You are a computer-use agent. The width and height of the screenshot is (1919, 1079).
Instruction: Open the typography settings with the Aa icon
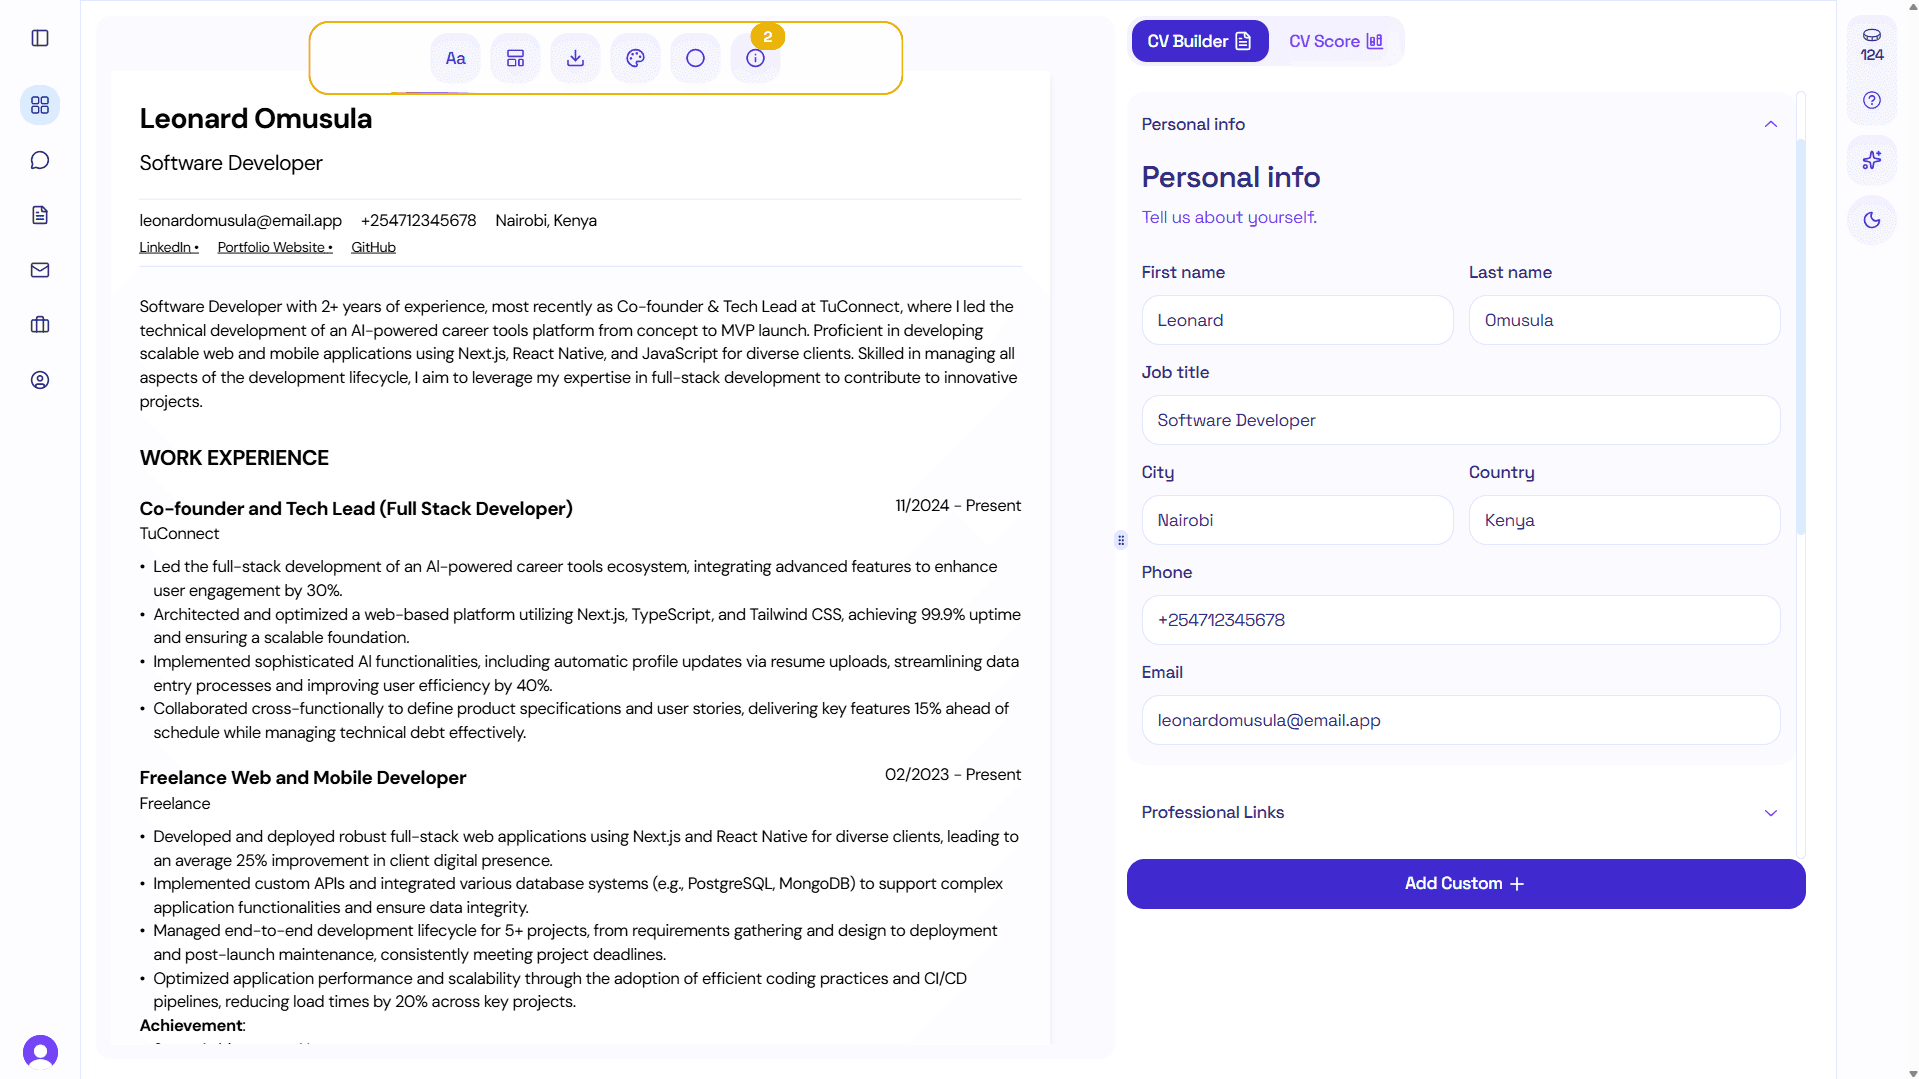455,57
